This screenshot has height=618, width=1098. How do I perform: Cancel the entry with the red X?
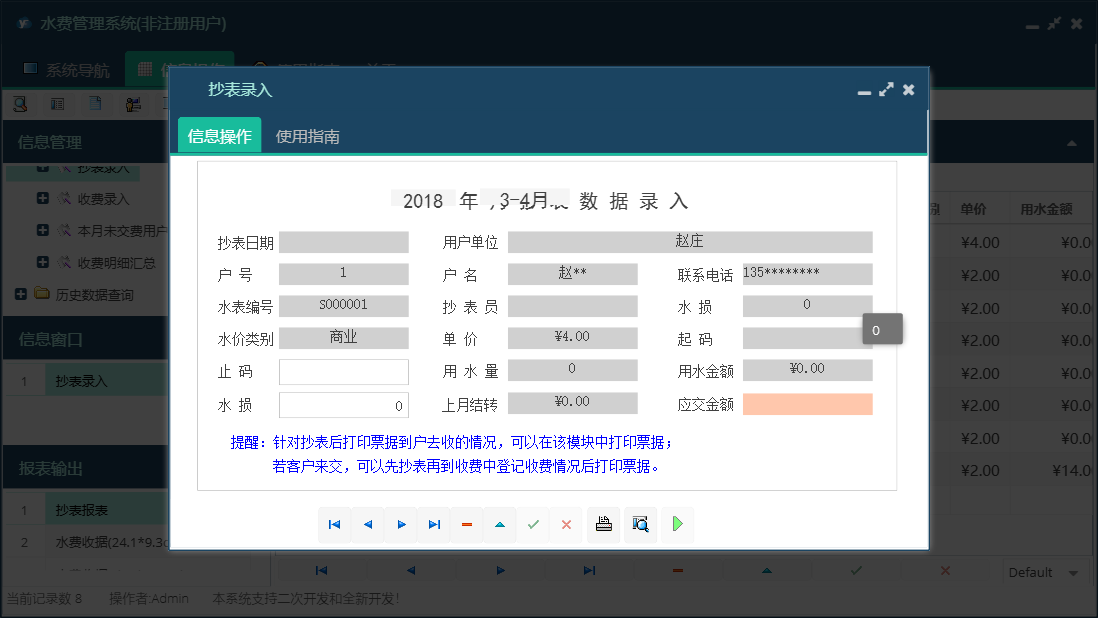pyautogui.click(x=566, y=524)
